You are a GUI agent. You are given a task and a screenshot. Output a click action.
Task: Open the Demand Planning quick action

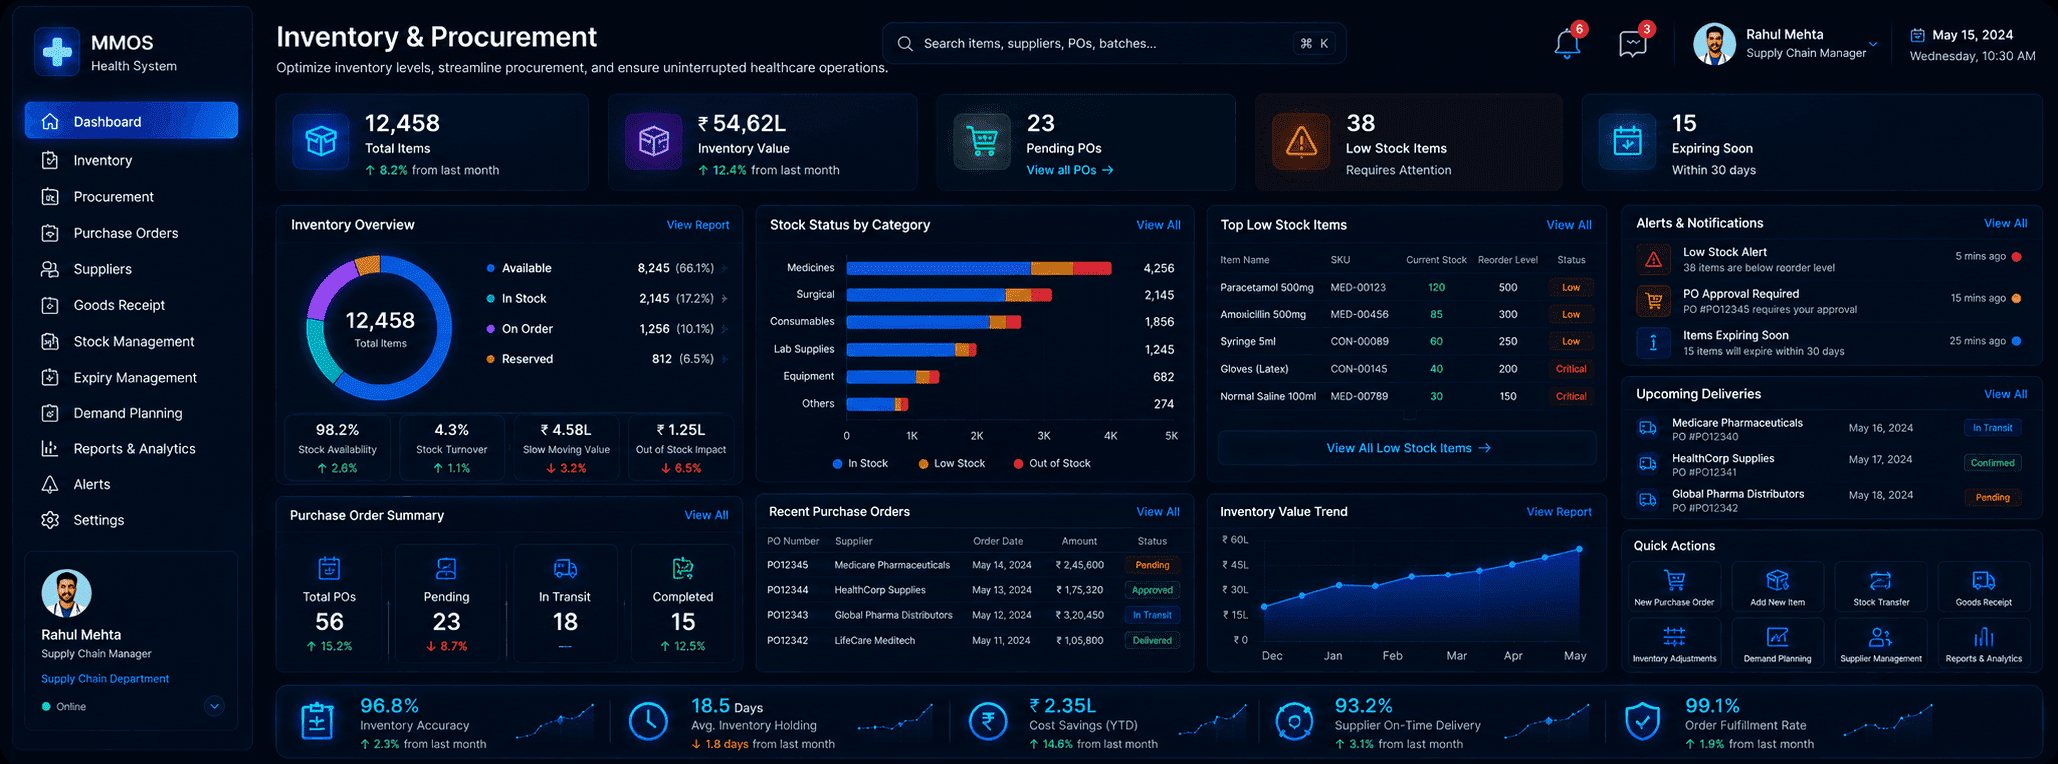tap(1777, 643)
